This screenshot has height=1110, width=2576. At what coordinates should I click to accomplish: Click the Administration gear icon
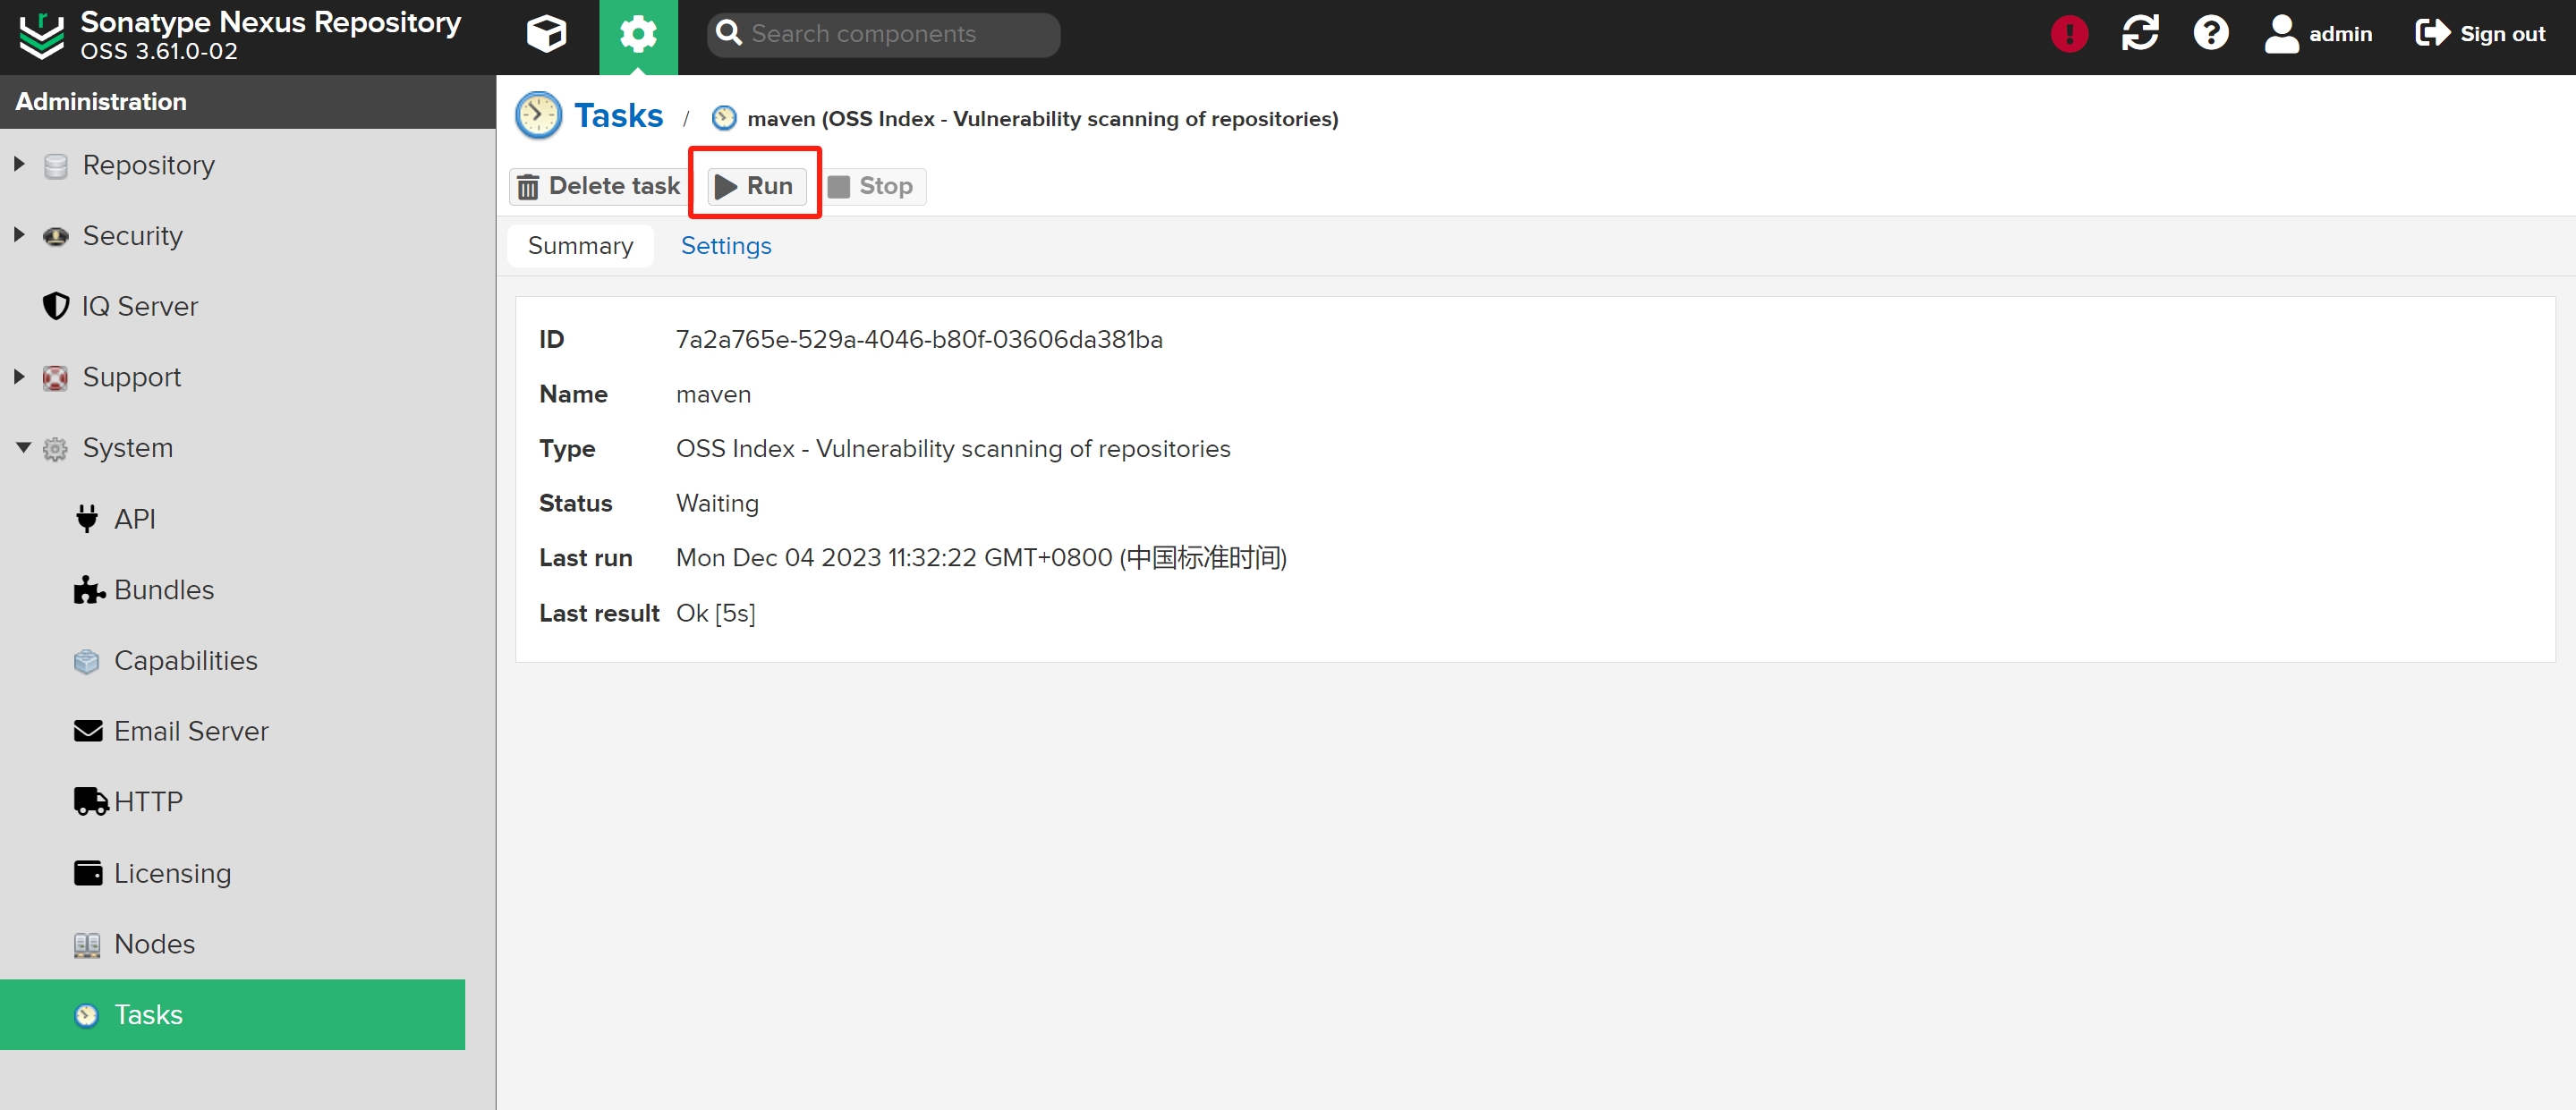(x=638, y=34)
